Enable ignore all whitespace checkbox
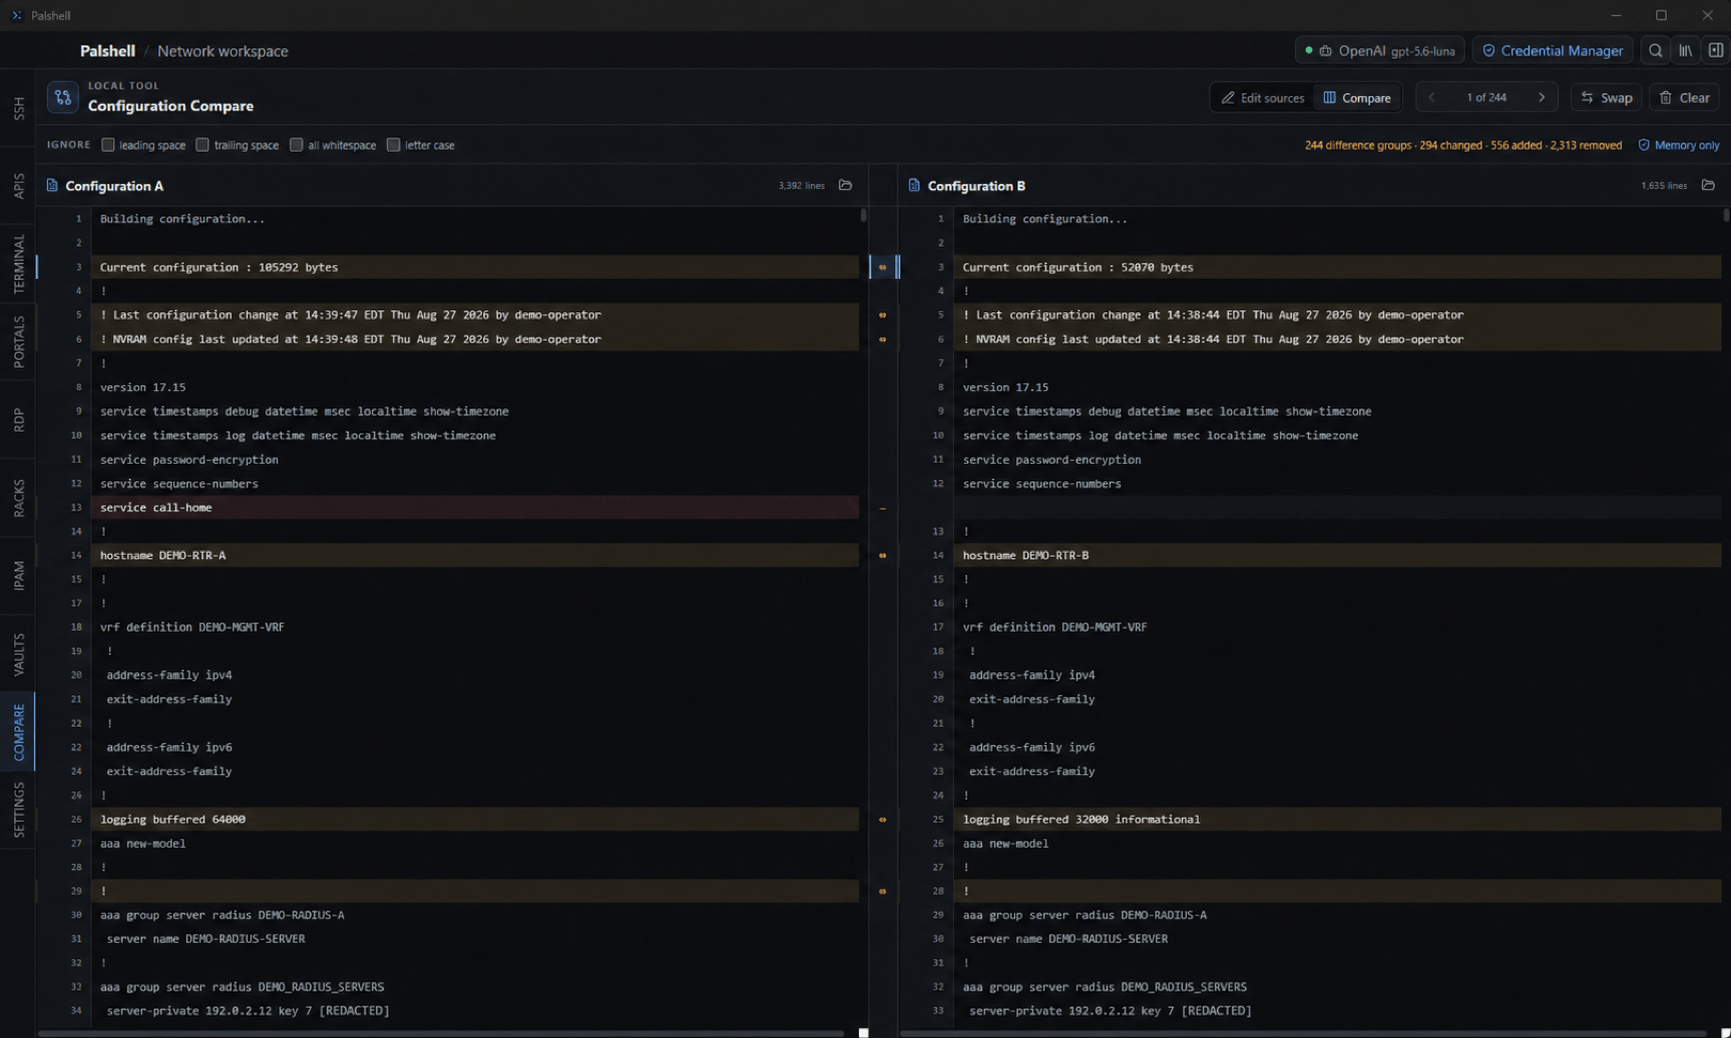Screen dimensions: 1731x1038 coord(296,145)
